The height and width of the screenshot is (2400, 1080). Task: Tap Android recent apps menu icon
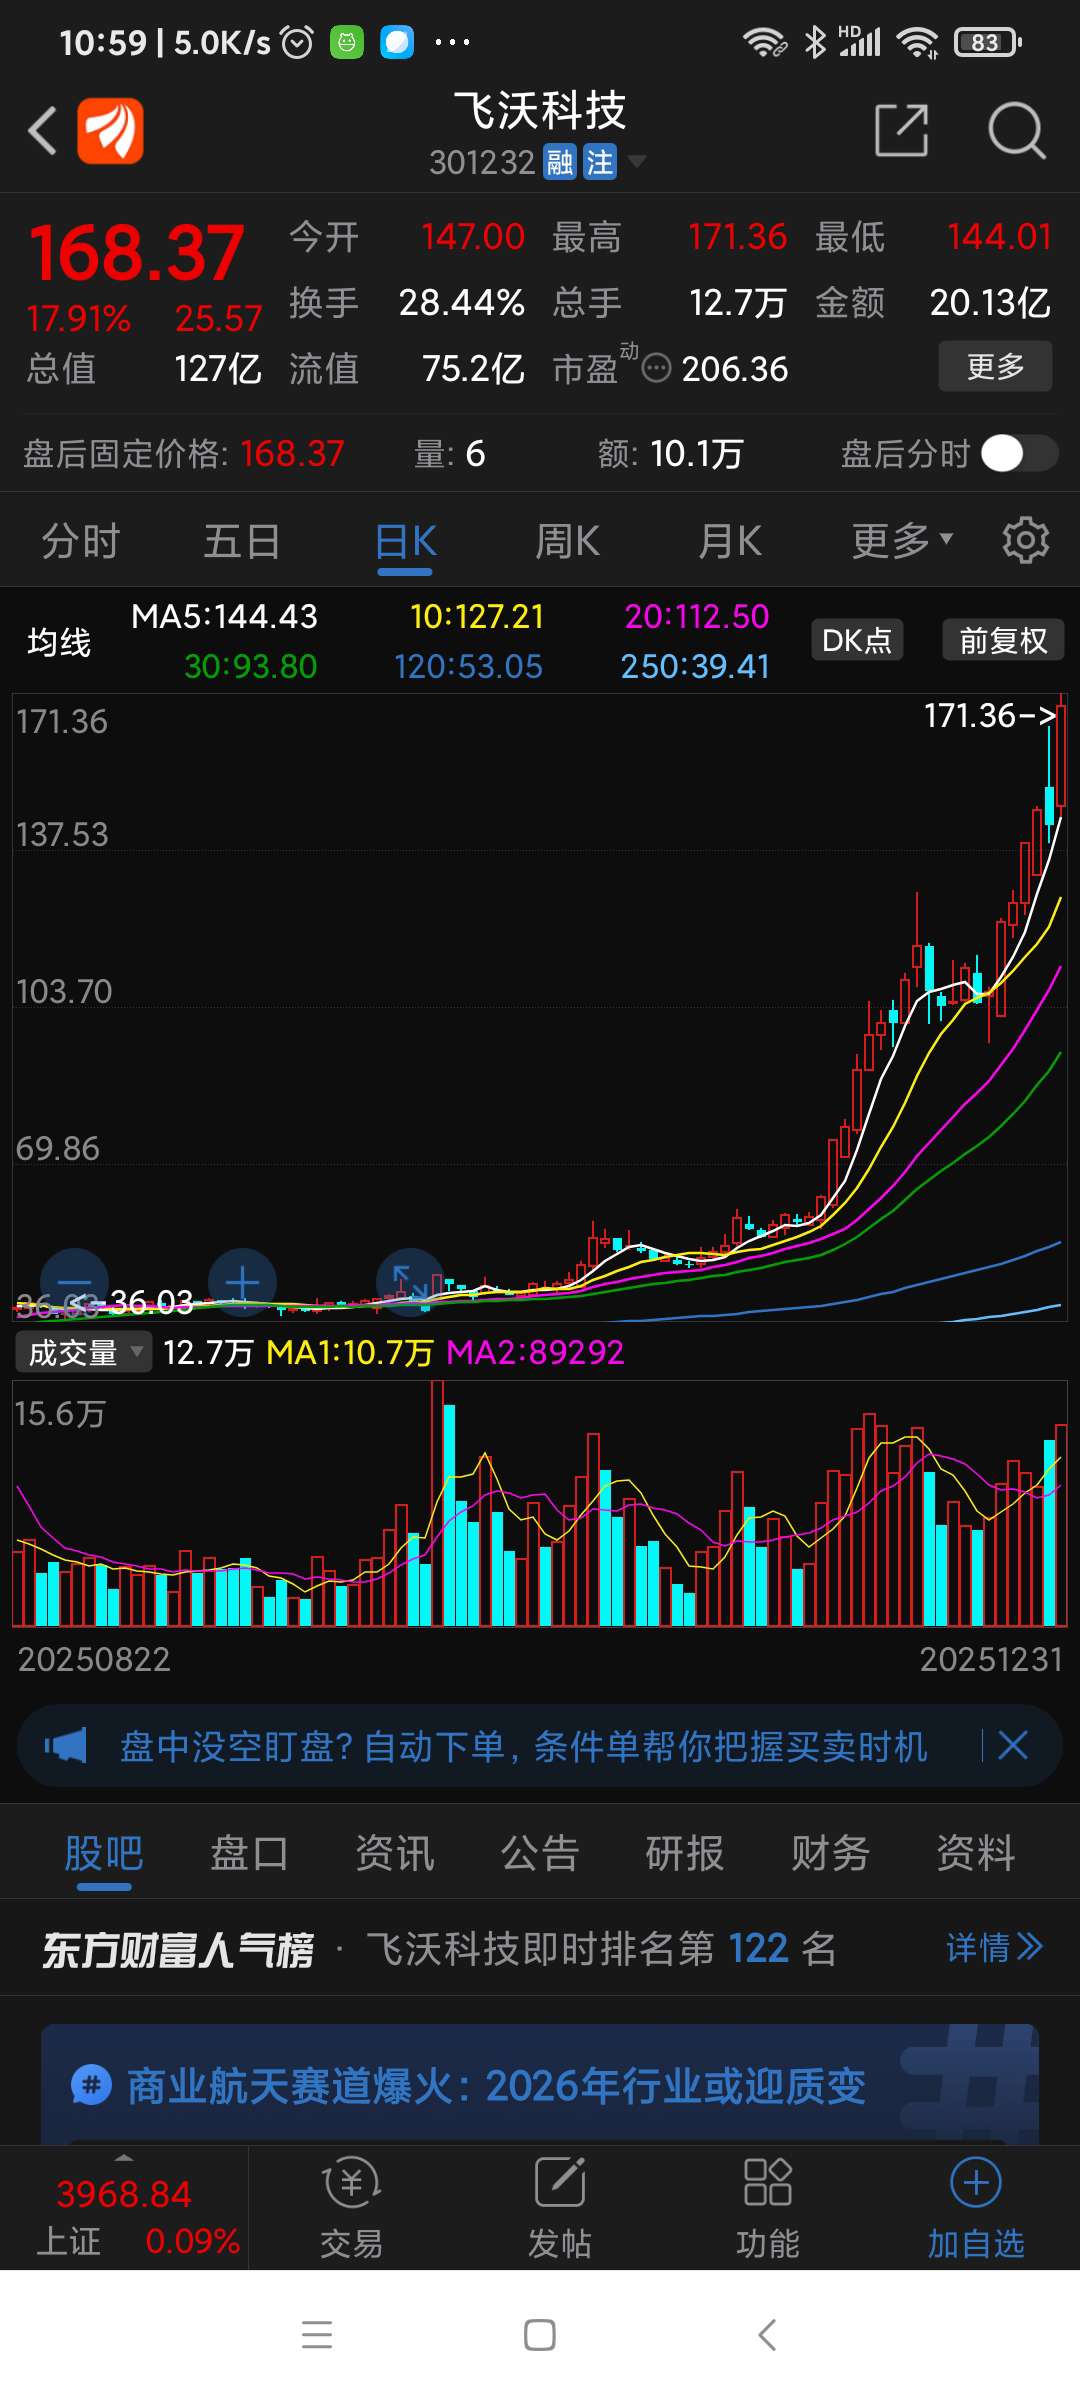(317, 2335)
